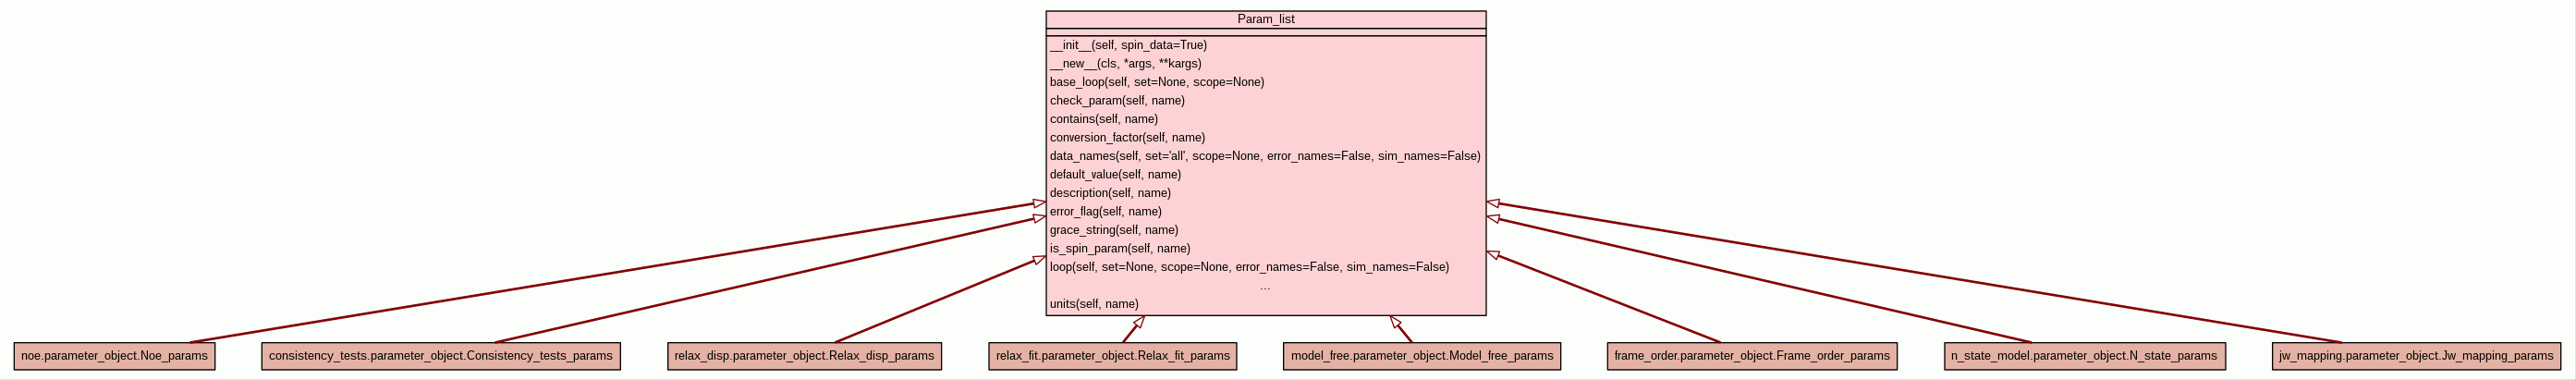Click the is_spin_param method entry
Image resolution: width=2576 pixels, height=380 pixels.
click(1119, 249)
